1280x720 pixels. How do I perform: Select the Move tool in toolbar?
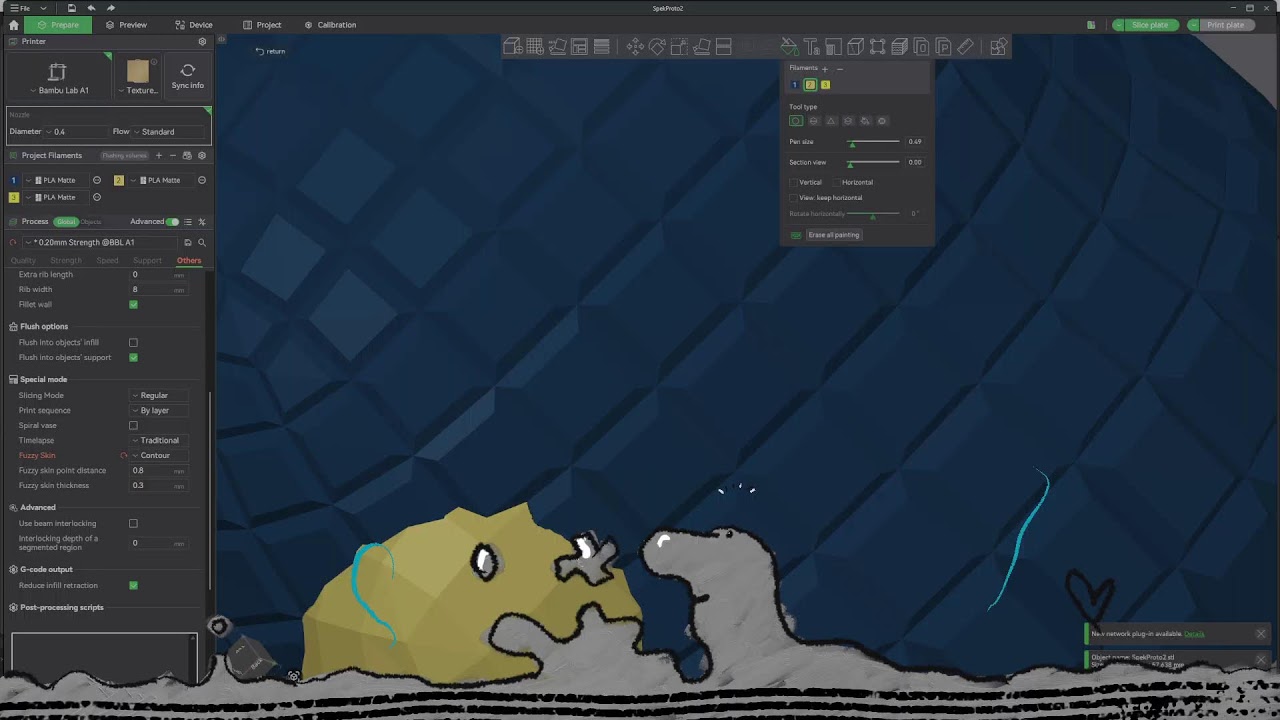(x=635, y=46)
